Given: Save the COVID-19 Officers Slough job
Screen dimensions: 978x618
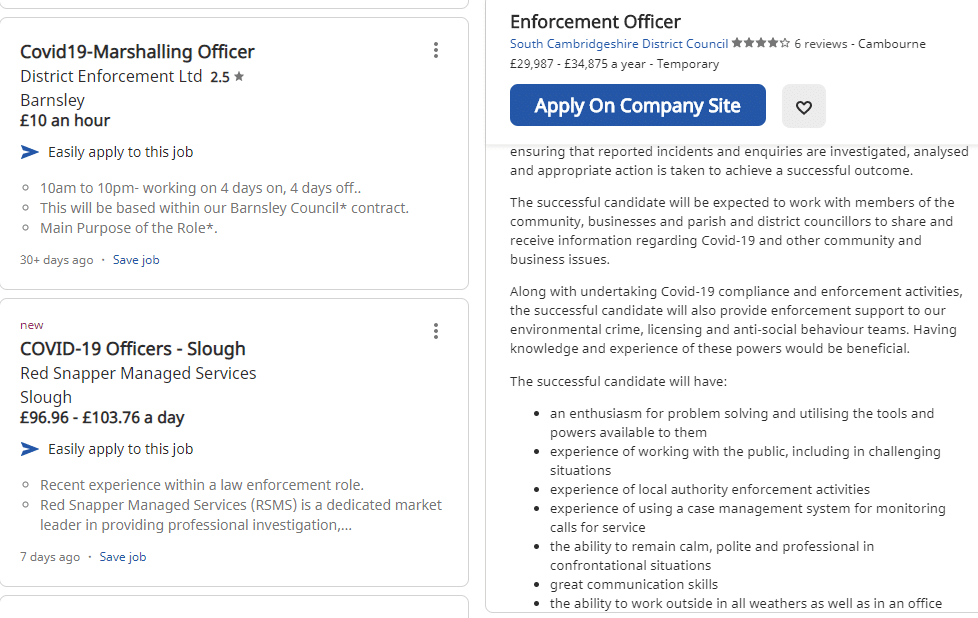Looking at the screenshot, I should point(123,557).
